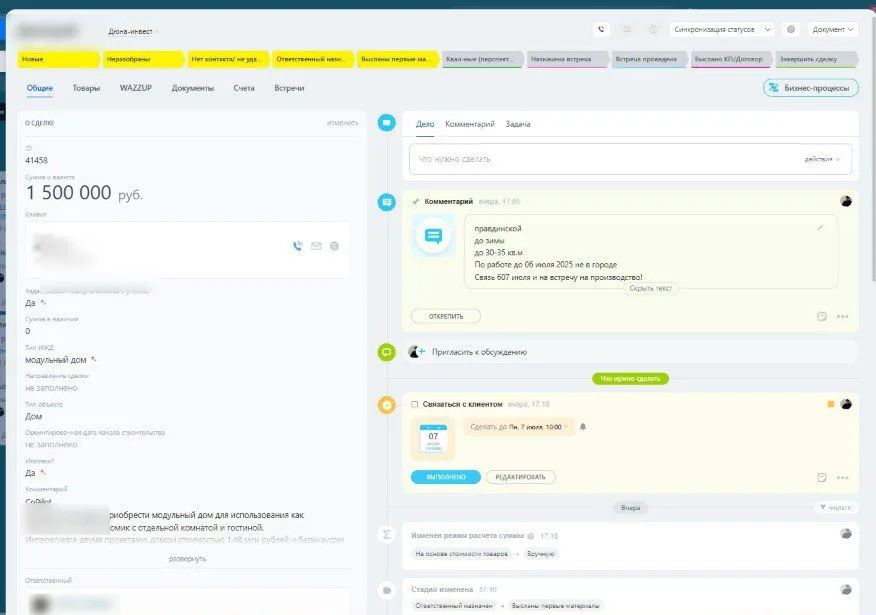876x615 pixels.
Task: Open the Встречи tab
Action: click(x=289, y=88)
